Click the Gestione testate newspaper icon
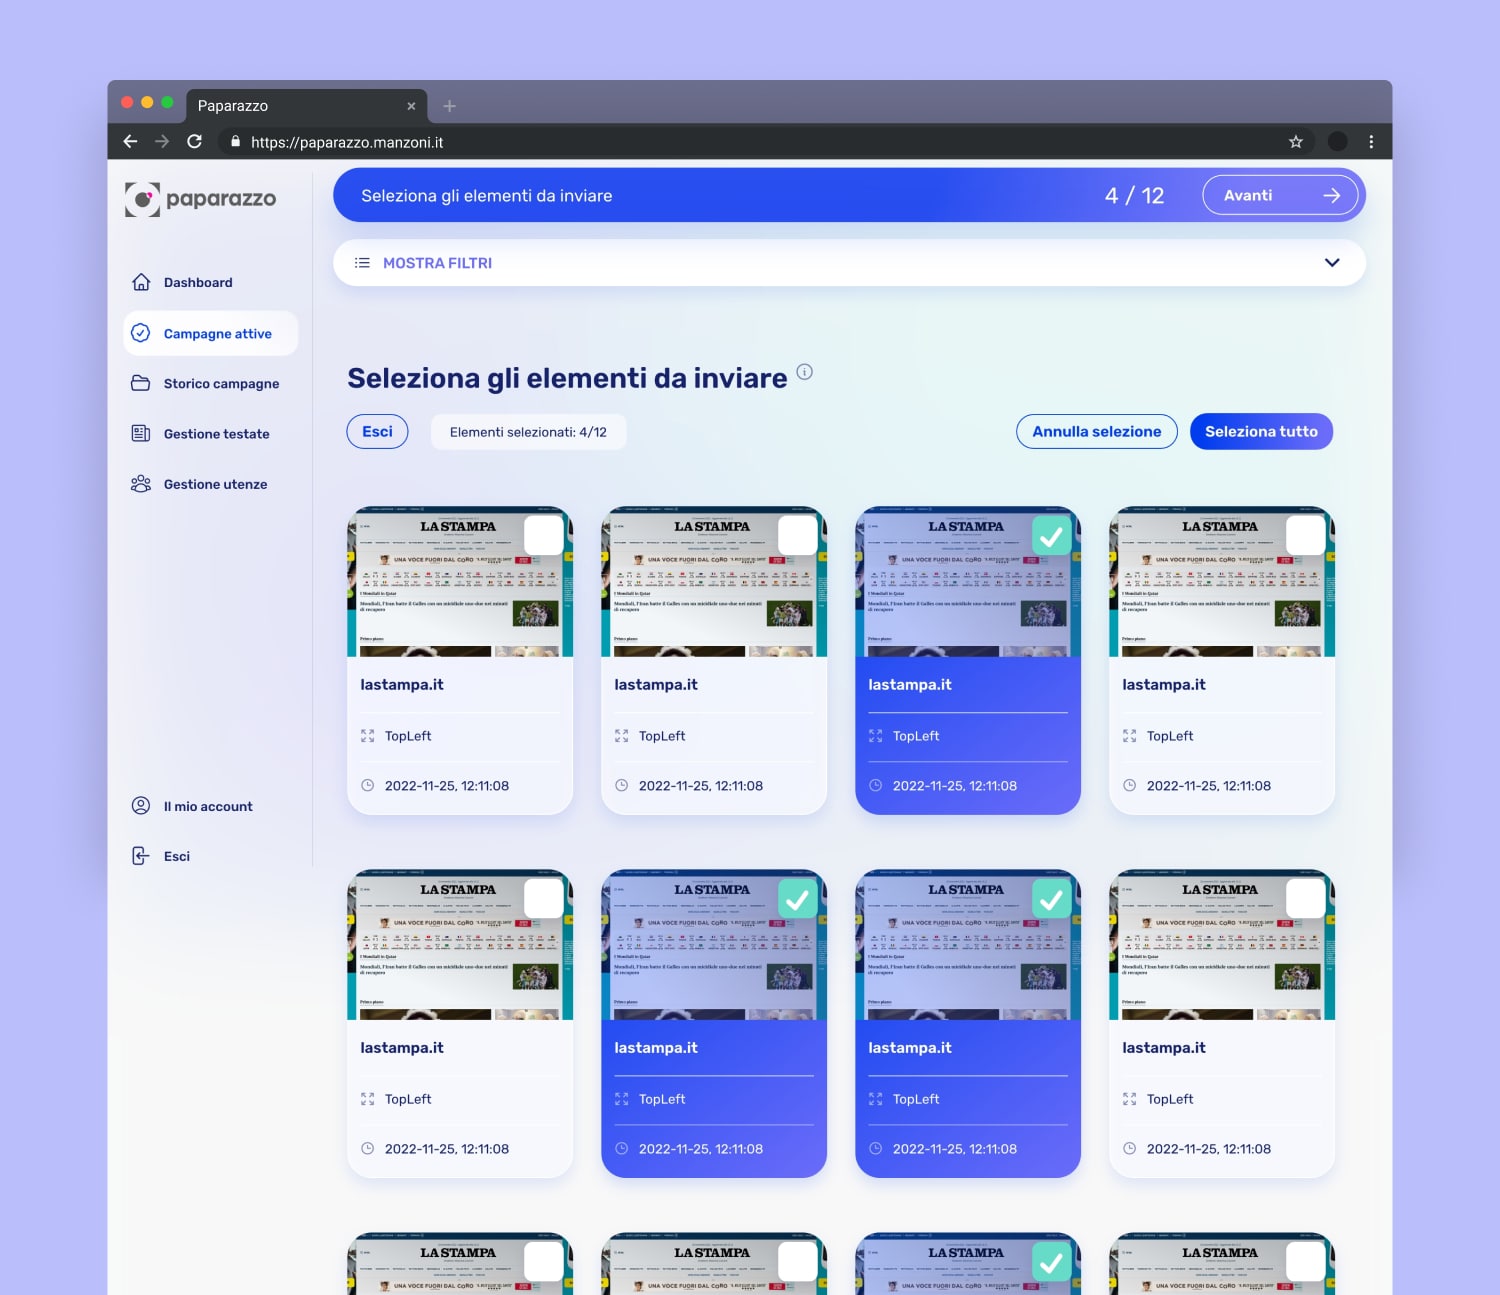 tap(141, 433)
